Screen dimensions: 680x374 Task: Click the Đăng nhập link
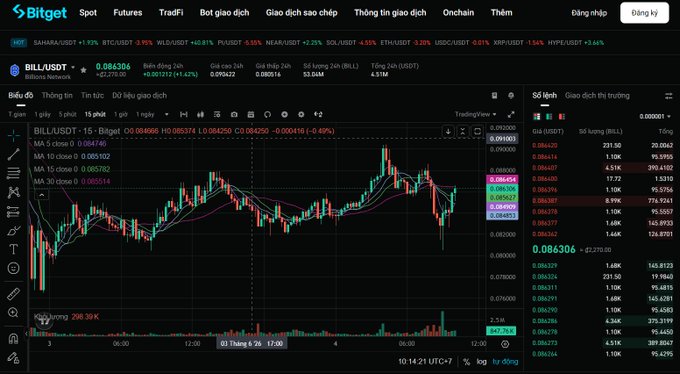[x=589, y=13]
